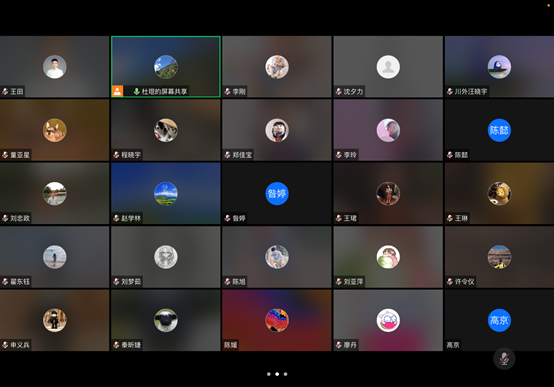Click muted microphone icon beside 鲁婷 label
The image size is (554, 387).
point(228,218)
